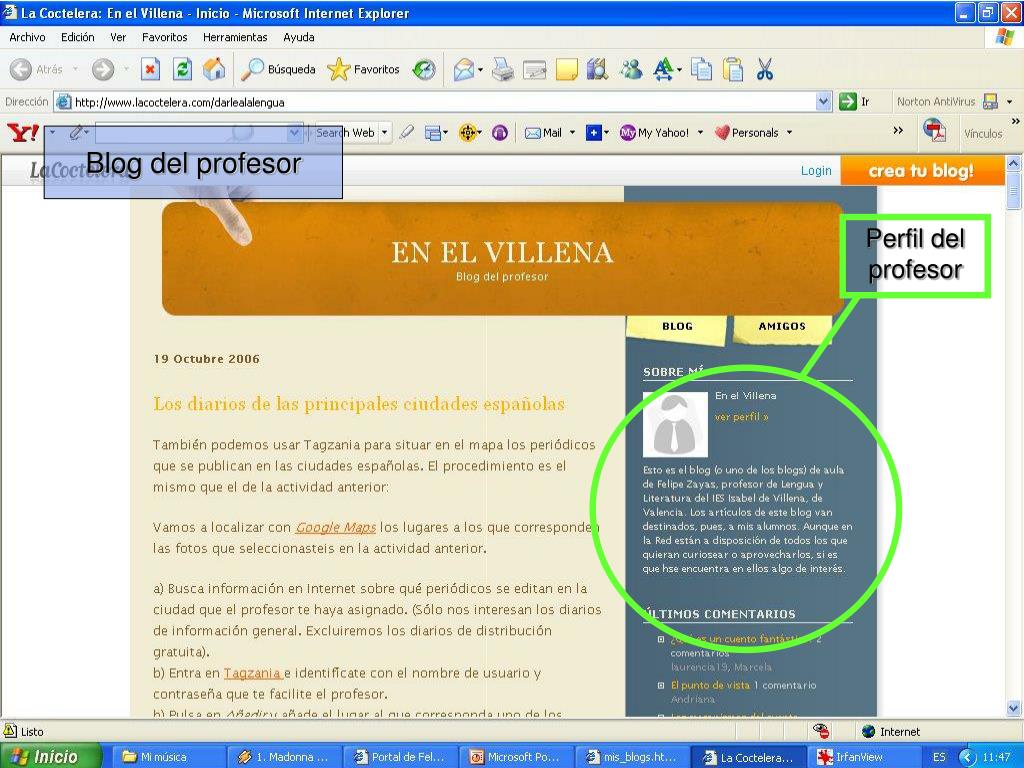The width and height of the screenshot is (1024, 768).
Task: Open Búsqueda search magnifier
Action: tap(278, 69)
